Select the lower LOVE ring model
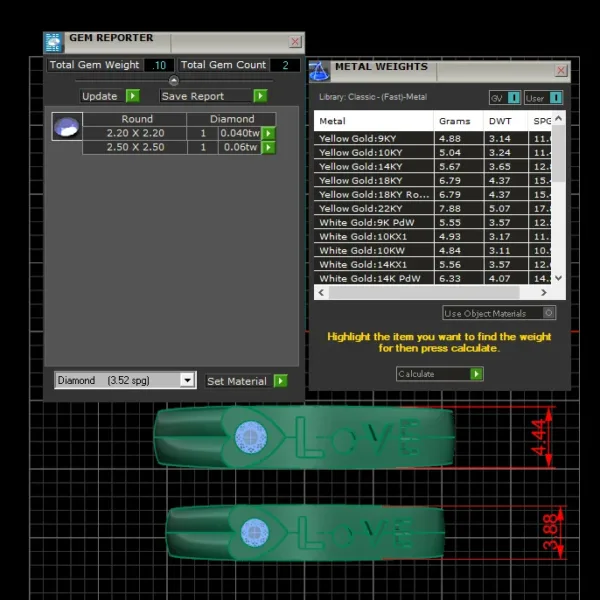The width and height of the screenshot is (600, 600). tap(305, 533)
